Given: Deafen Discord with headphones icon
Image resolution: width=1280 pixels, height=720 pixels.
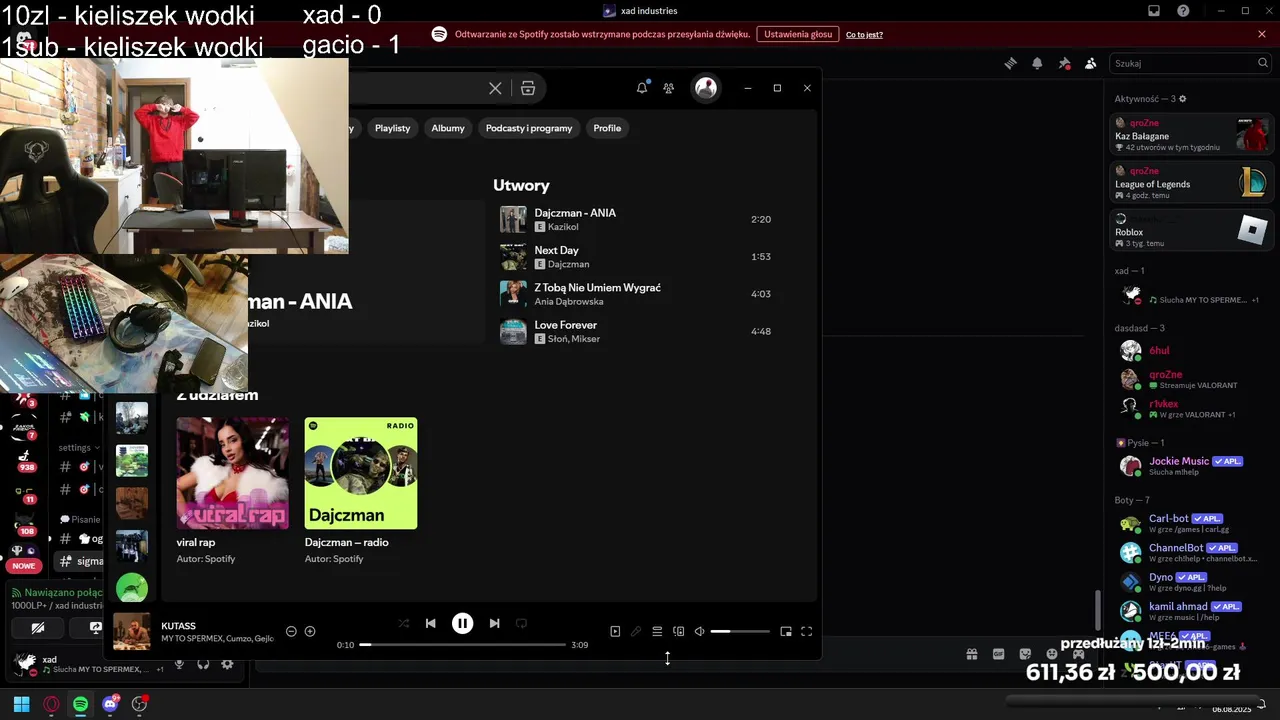Looking at the screenshot, I should [x=203, y=664].
